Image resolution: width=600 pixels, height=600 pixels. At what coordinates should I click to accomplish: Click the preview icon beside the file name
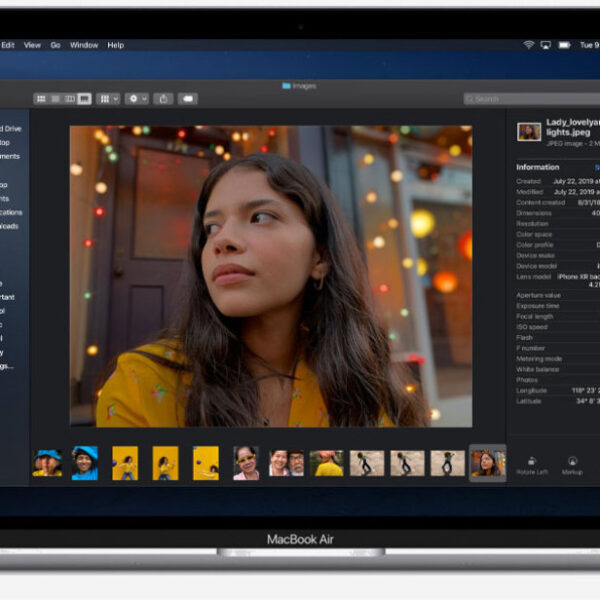529,132
